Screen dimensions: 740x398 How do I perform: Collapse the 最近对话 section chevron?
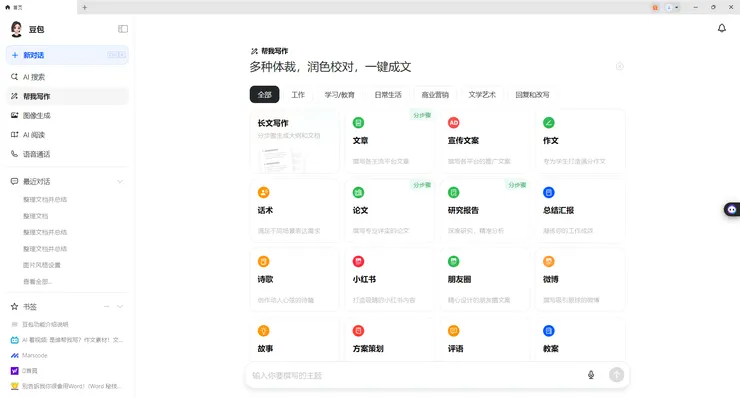[120, 181]
